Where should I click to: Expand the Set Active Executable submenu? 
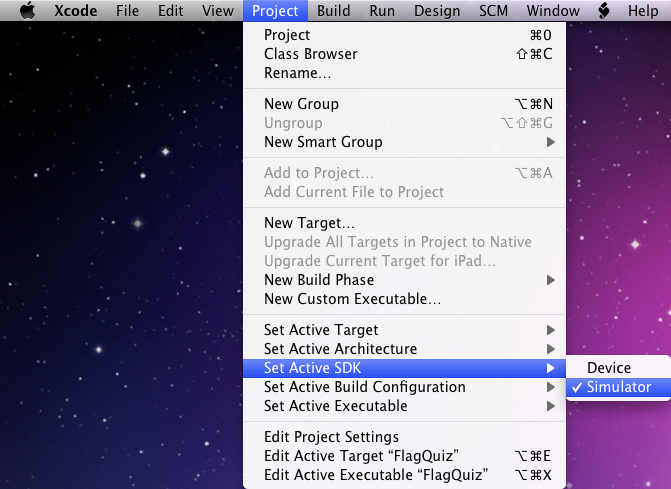[x=404, y=406]
